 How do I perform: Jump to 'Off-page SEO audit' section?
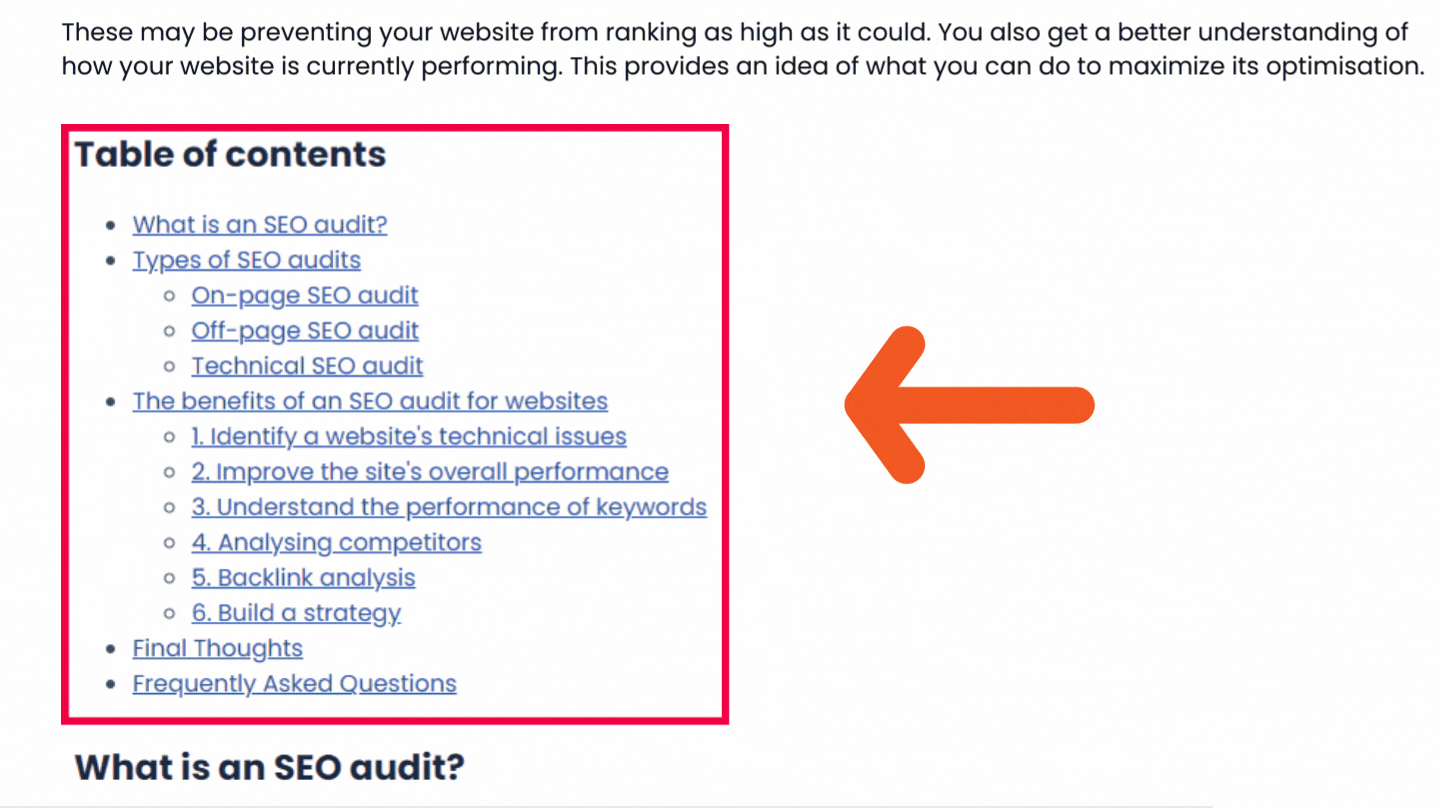305,331
